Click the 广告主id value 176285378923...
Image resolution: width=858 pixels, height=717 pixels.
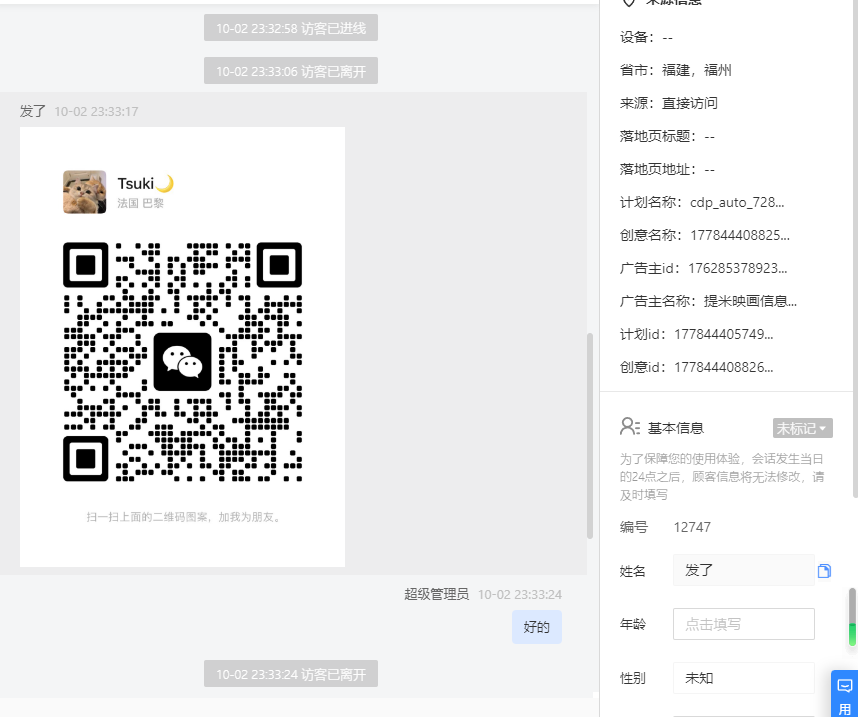point(738,268)
